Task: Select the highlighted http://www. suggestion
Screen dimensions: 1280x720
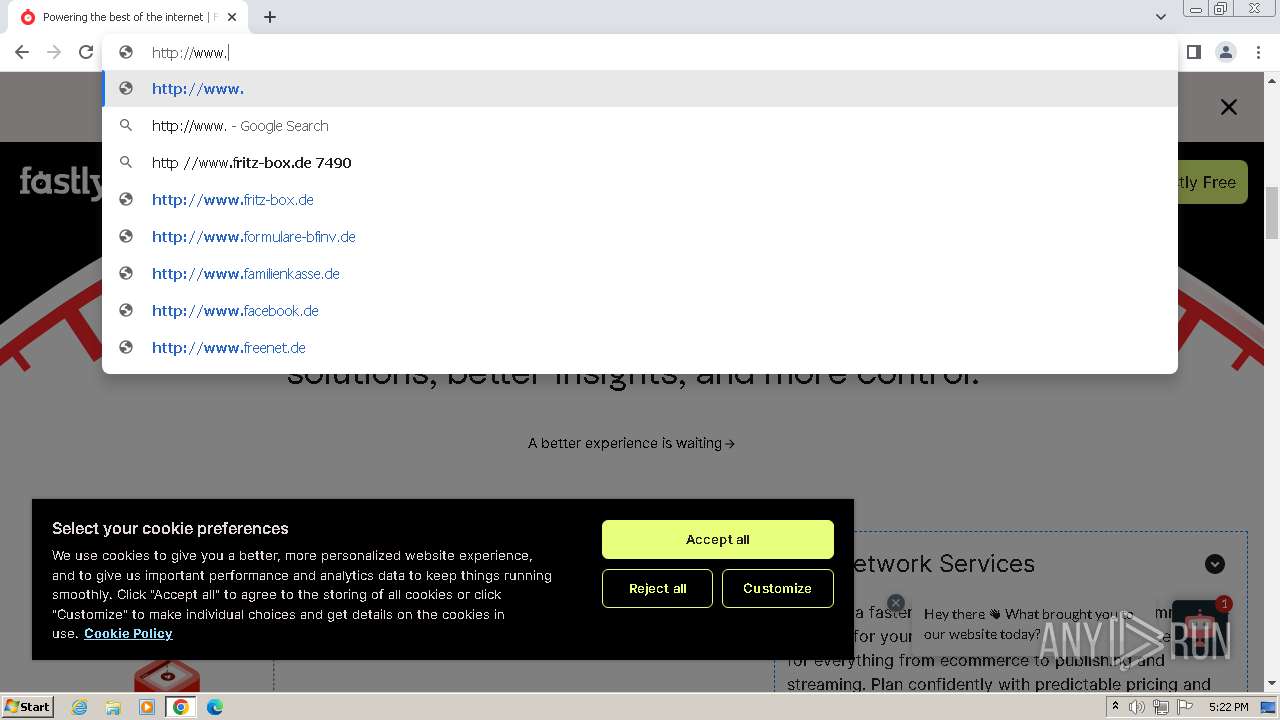Action: tap(640, 89)
